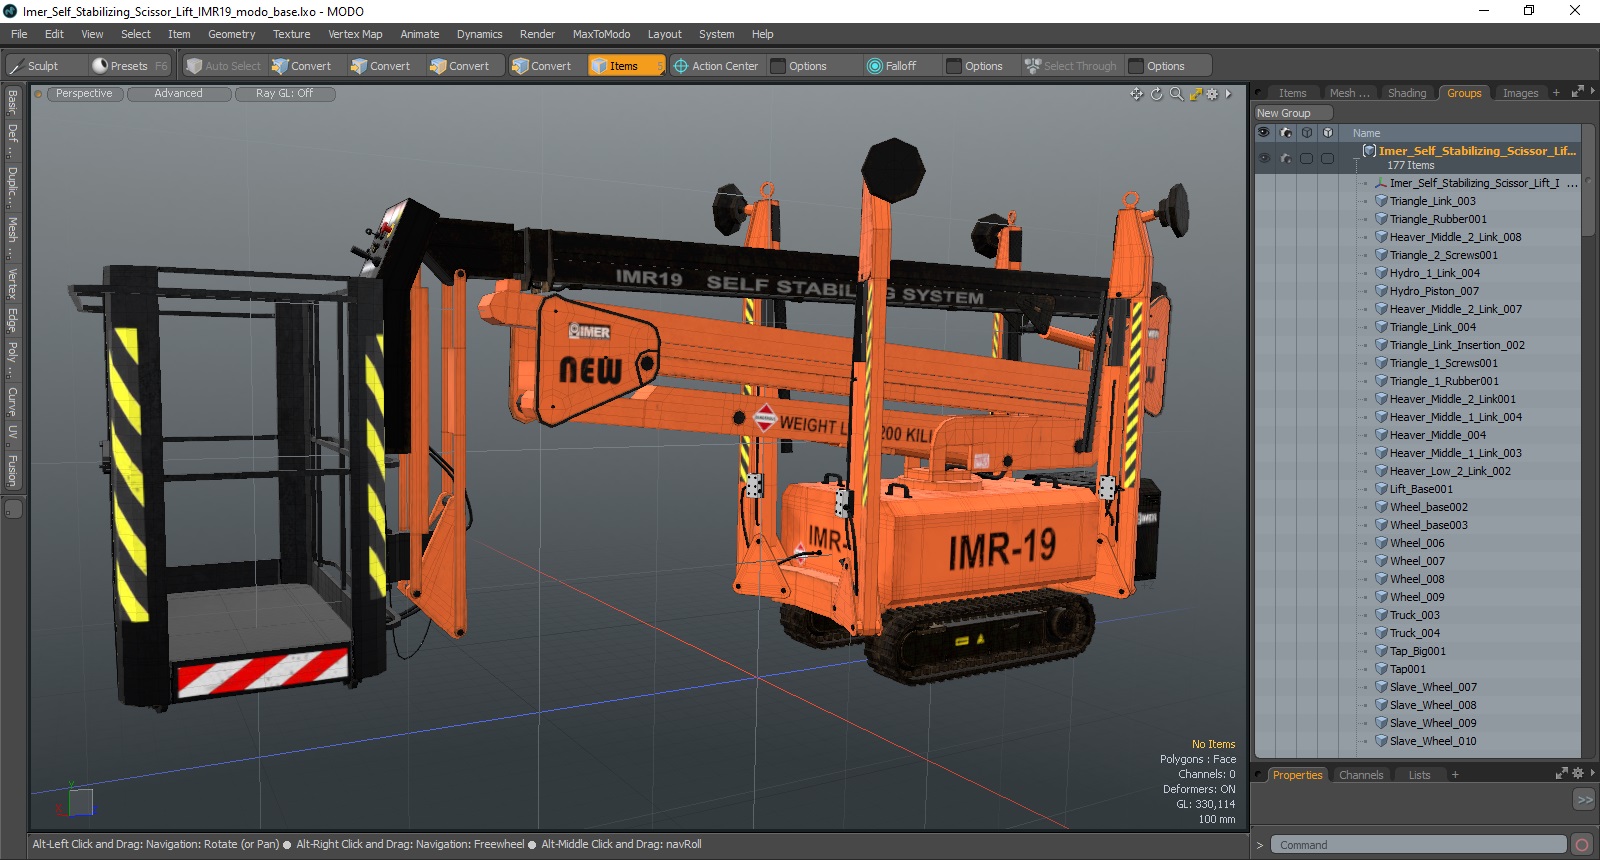Image resolution: width=1600 pixels, height=860 pixels.
Task: Open the MaxToModo menu
Action: tap(601, 34)
